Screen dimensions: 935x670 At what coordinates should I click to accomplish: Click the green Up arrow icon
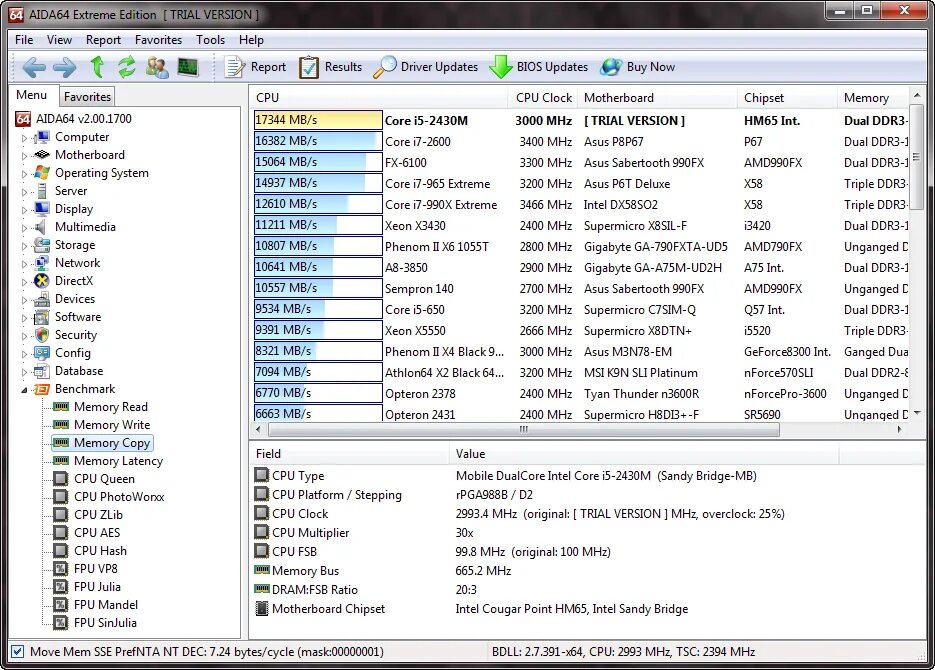pos(97,67)
